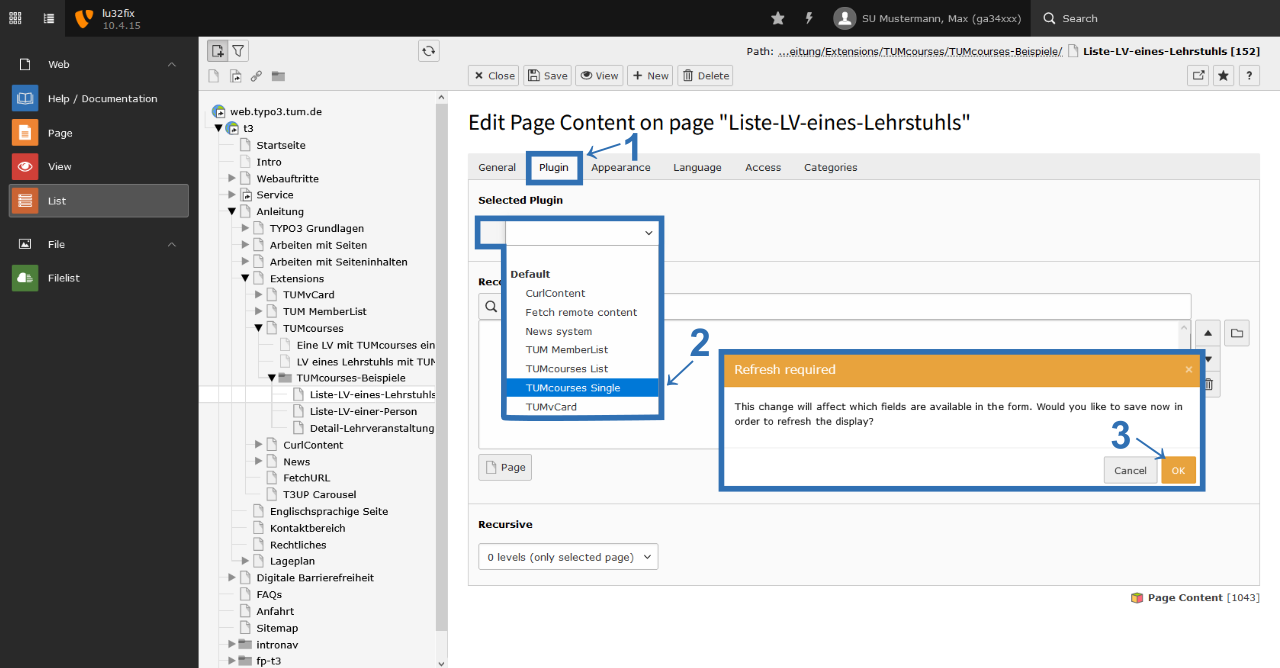The width and height of the screenshot is (1280, 668).
Task: Choose News system plugin option
Action: [582, 331]
